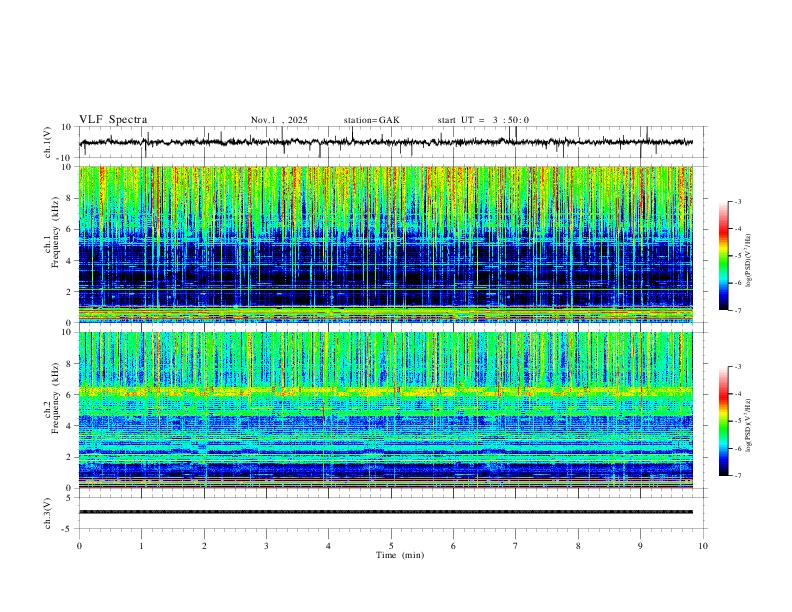Click the ch.1 voltage waveform trace
This screenshot has width=792, height=612.
[x=386, y=142]
